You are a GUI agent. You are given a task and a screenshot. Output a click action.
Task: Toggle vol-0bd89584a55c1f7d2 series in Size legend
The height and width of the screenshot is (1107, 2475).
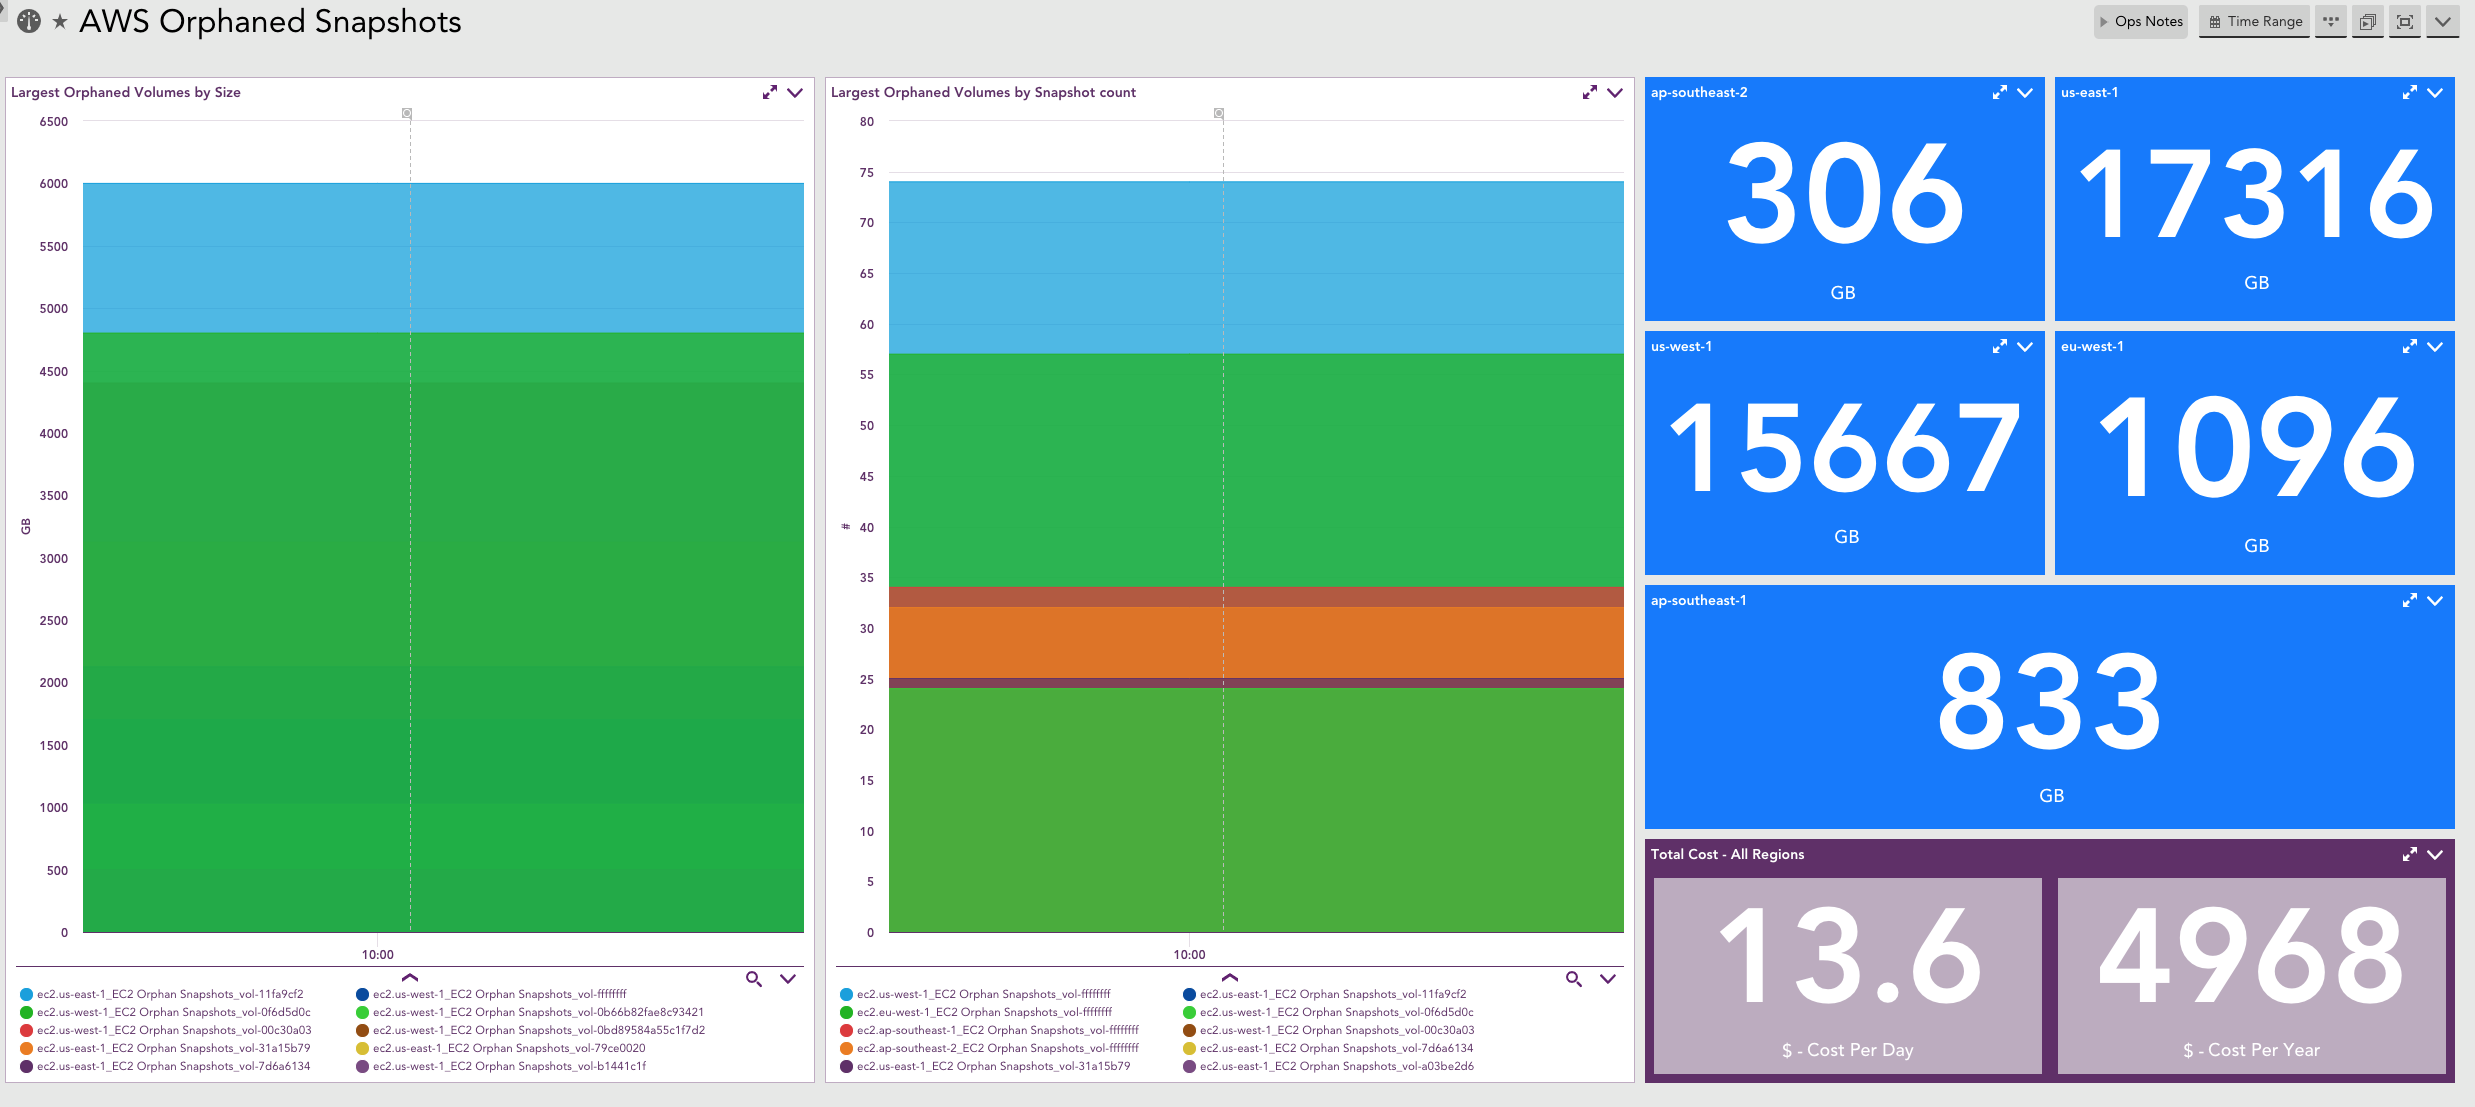click(531, 1030)
